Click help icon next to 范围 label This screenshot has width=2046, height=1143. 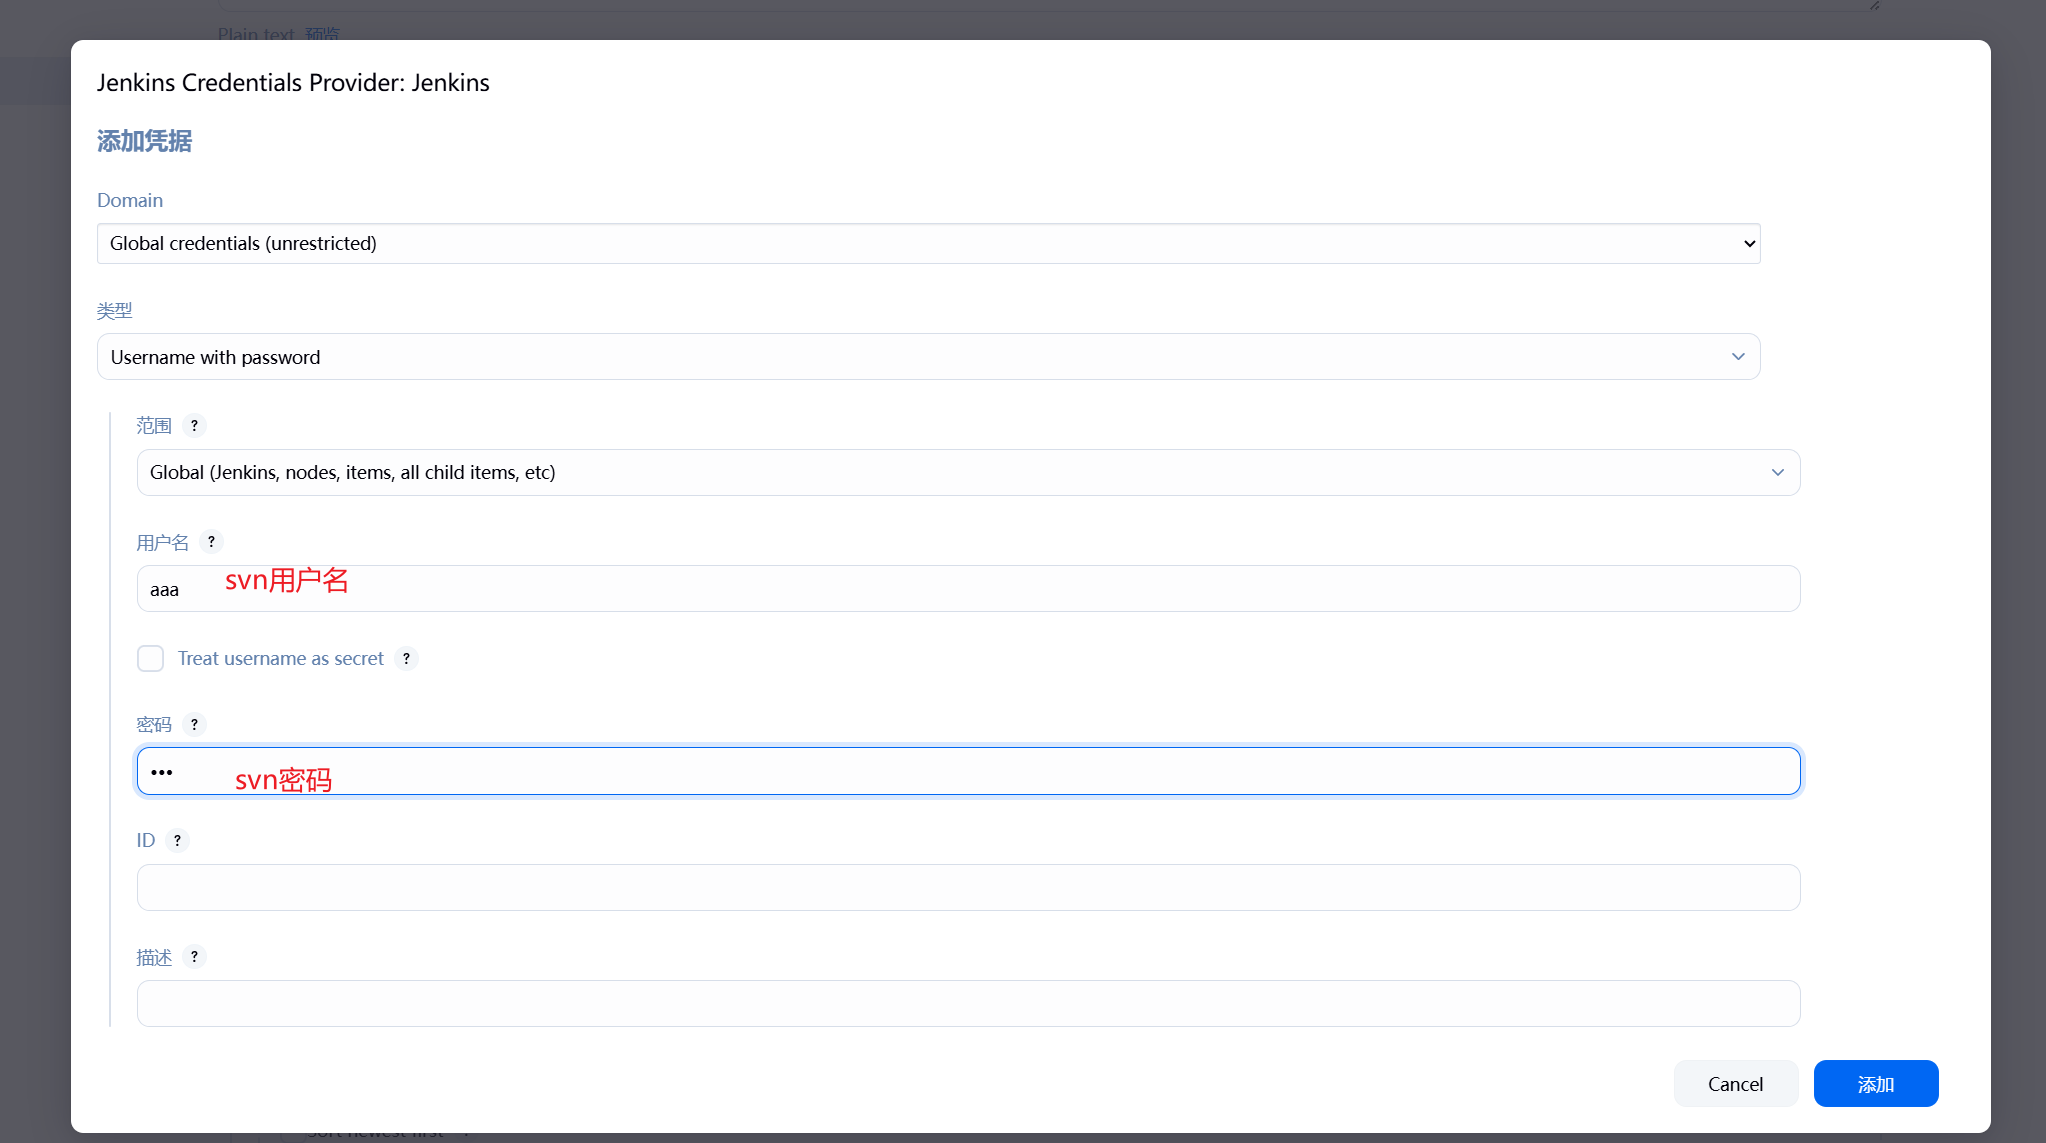(194, 425)
